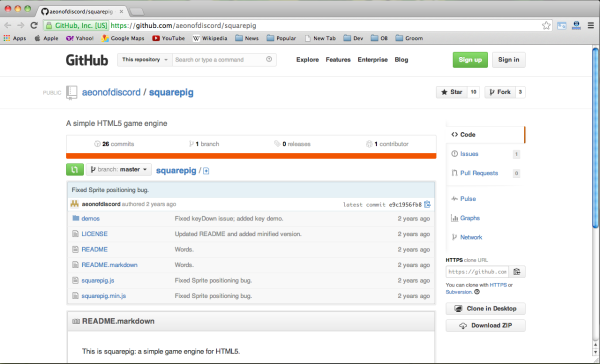Viewport: 600px width, 364px height.
Task: Open the Features menu item
Action: (x=338, y=60)
